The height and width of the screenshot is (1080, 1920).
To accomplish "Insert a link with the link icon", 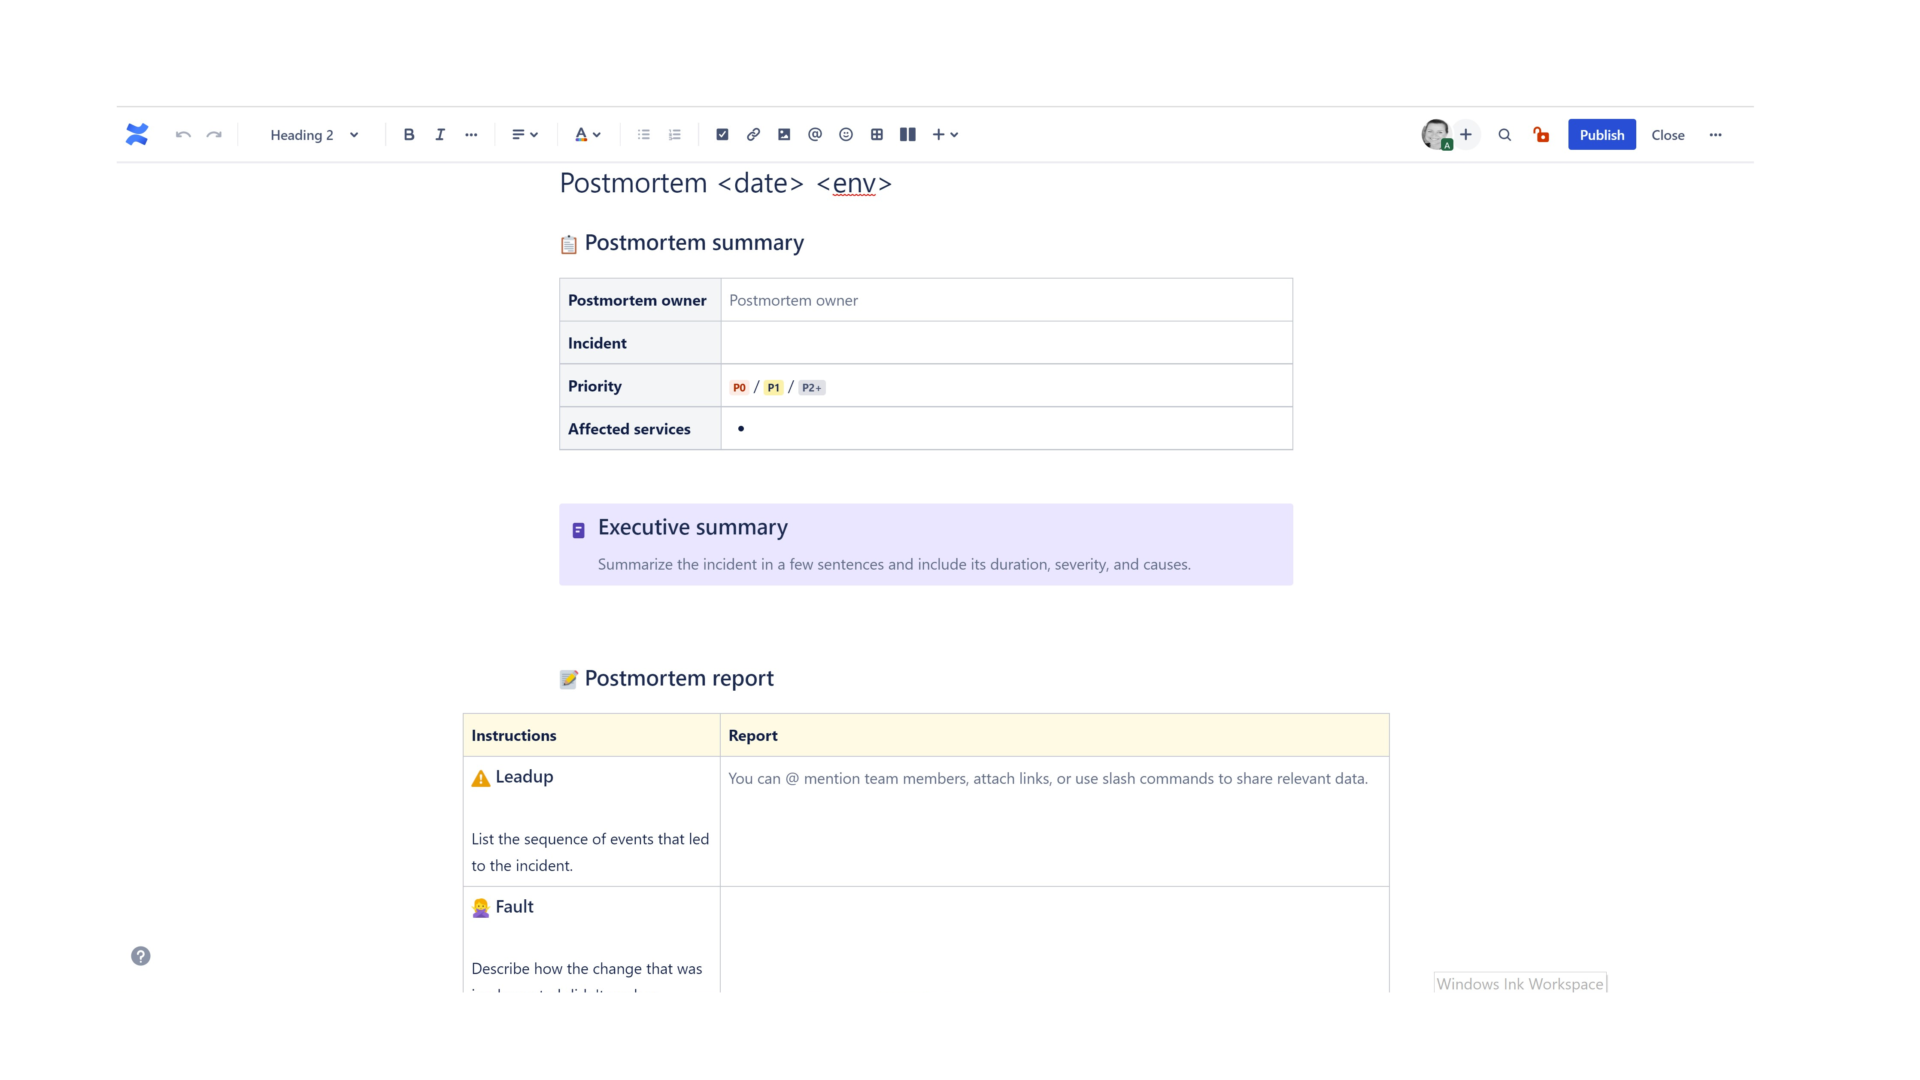I will tap(753, 134).
